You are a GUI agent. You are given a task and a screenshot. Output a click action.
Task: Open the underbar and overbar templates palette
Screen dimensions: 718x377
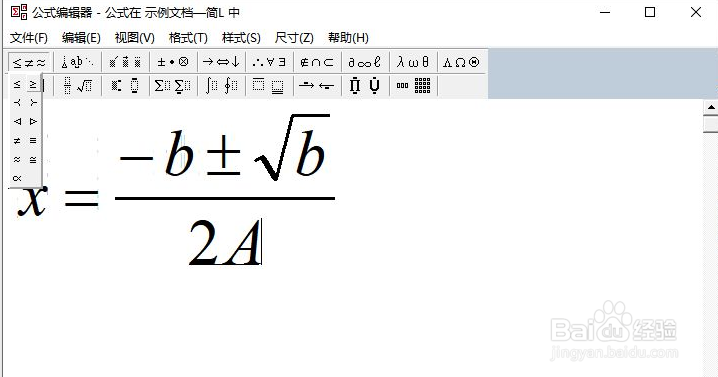(269, 86)
